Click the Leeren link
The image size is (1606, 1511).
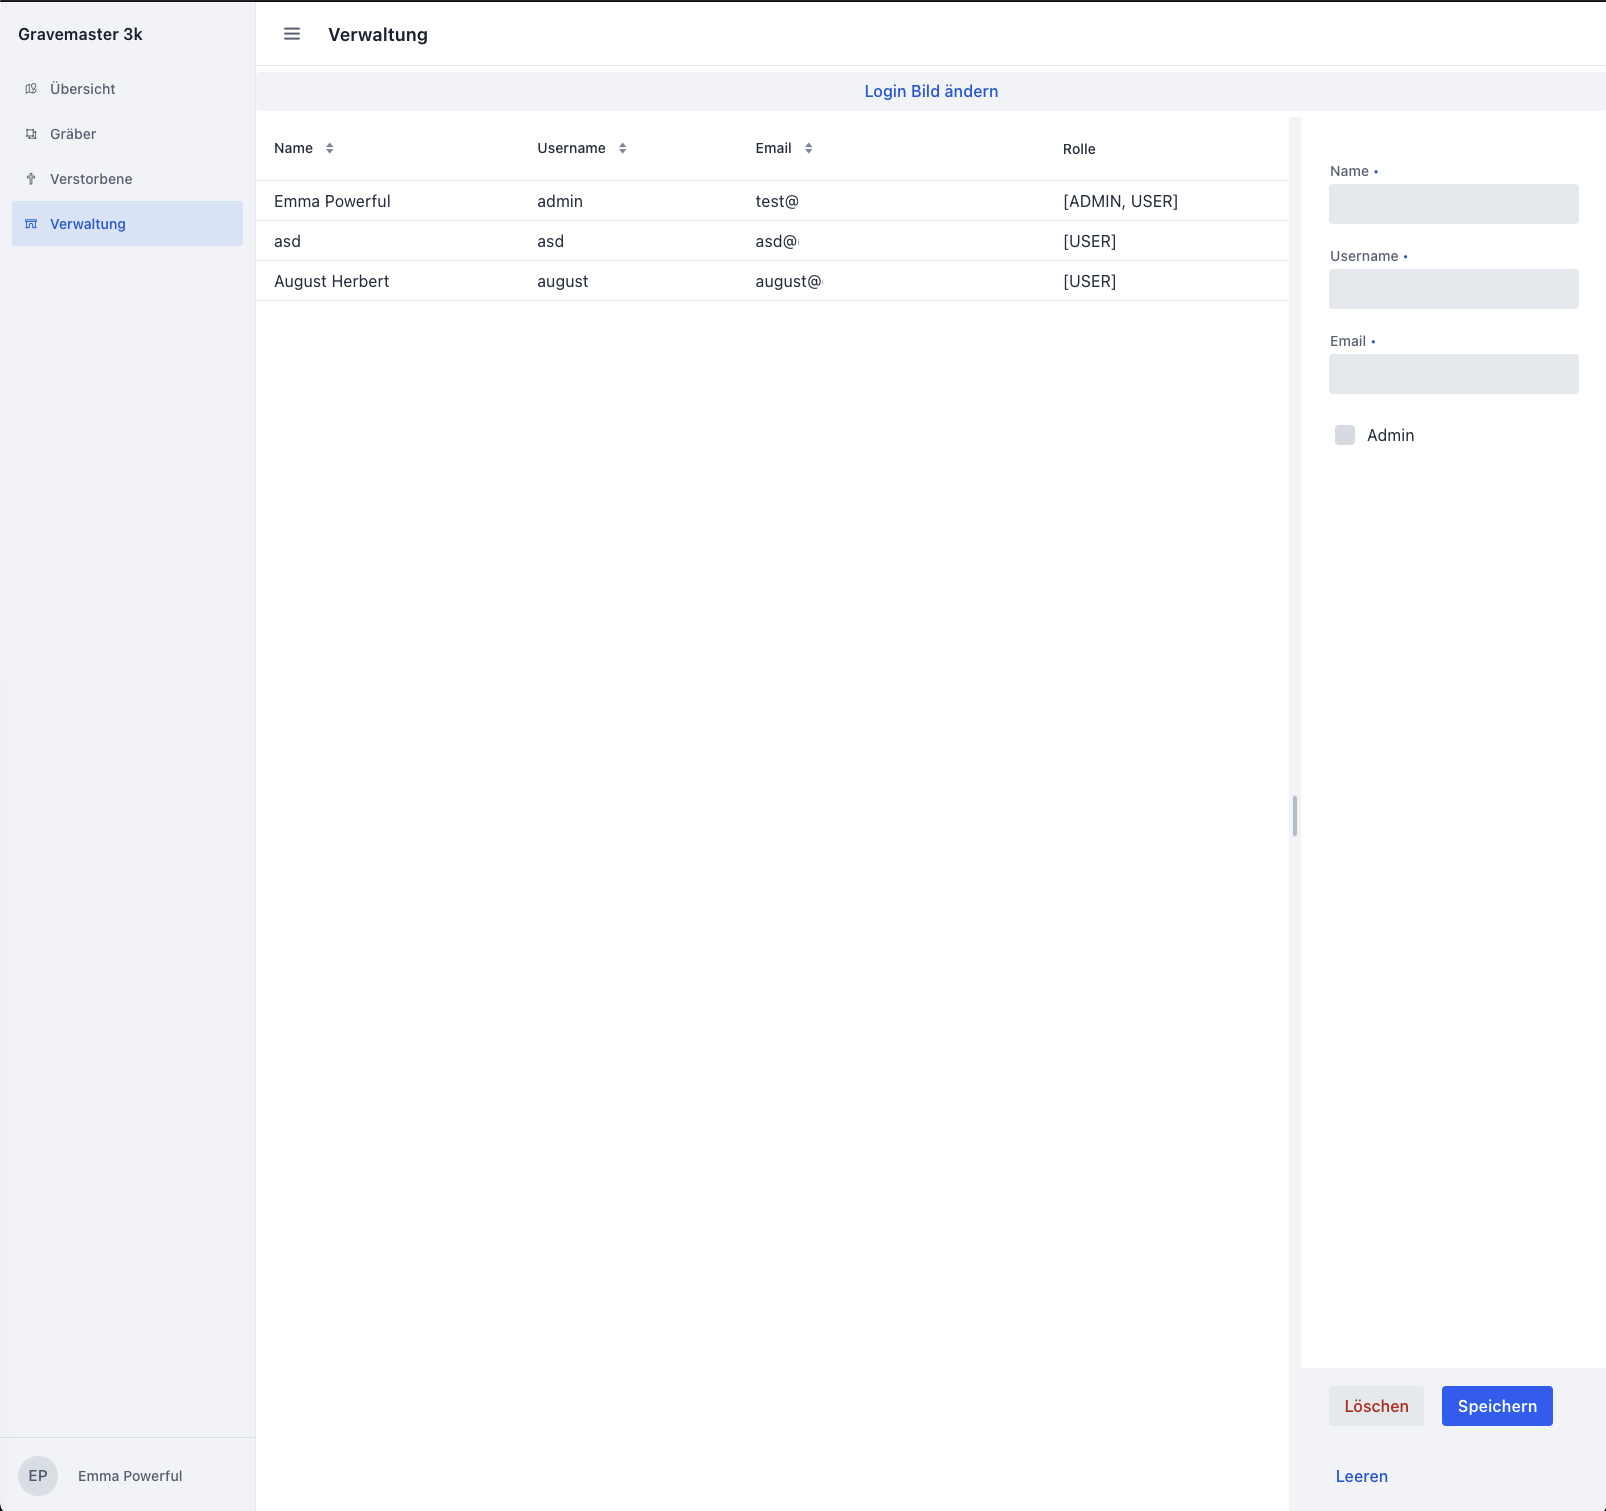[1362, 1476]
